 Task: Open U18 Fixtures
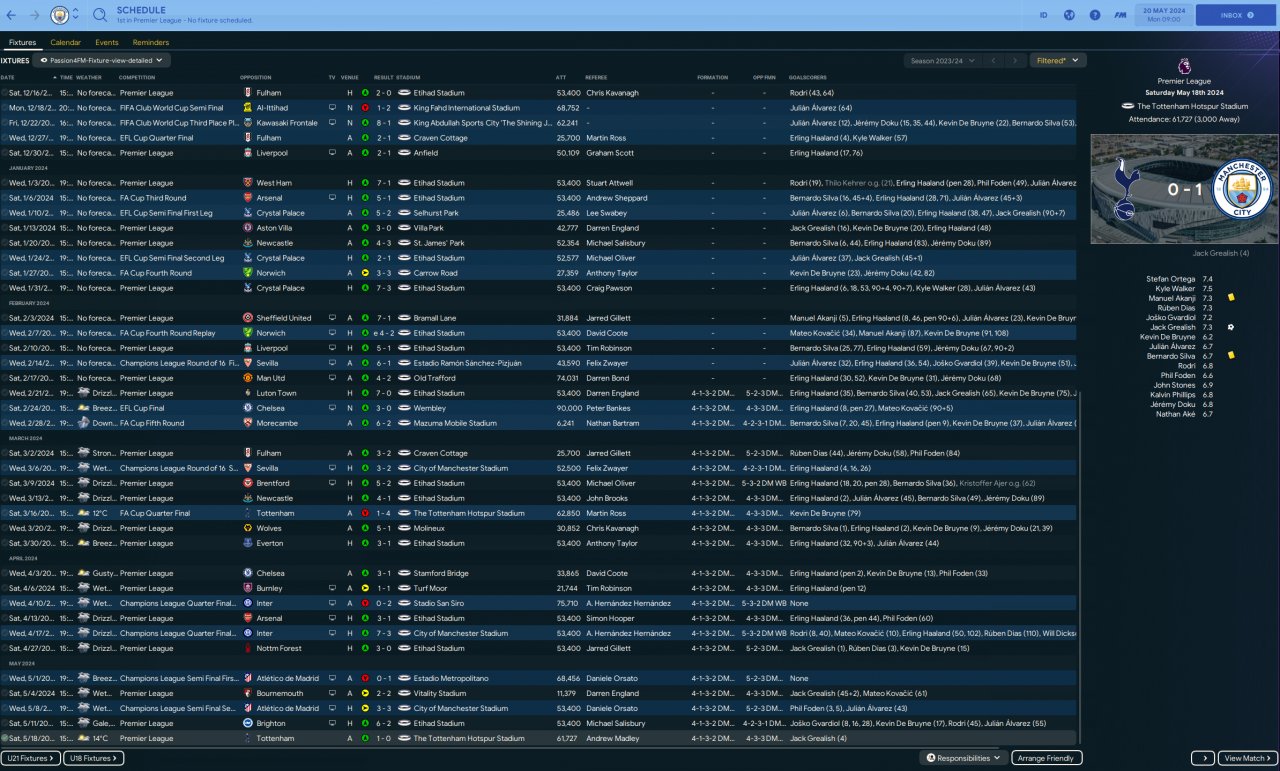click(94, 758)
